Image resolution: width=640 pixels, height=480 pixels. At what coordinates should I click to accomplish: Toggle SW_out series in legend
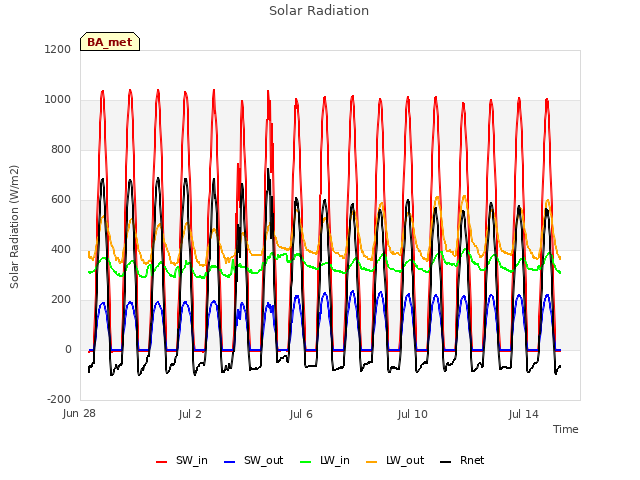253,460
